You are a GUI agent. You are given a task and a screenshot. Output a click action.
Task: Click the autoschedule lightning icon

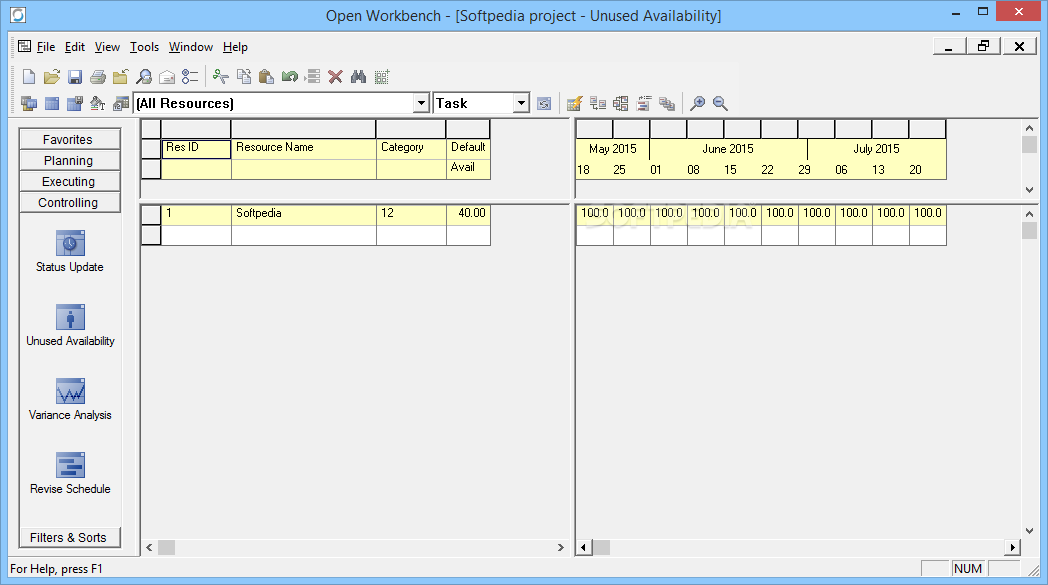tap(574, 104)
